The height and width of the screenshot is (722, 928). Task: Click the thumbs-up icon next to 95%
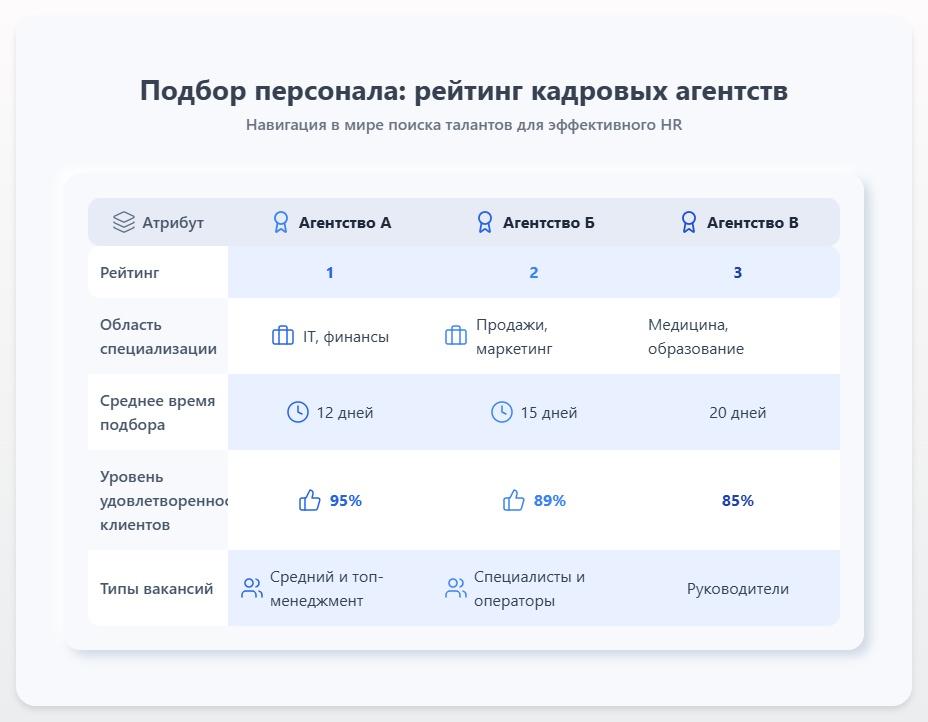point(310,500)
